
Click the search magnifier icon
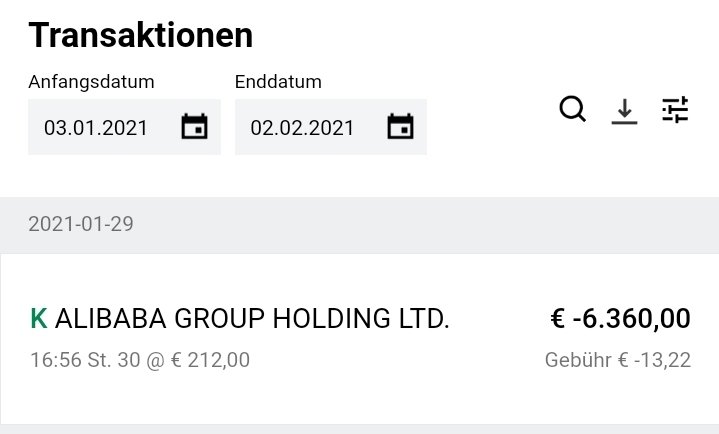572,109
